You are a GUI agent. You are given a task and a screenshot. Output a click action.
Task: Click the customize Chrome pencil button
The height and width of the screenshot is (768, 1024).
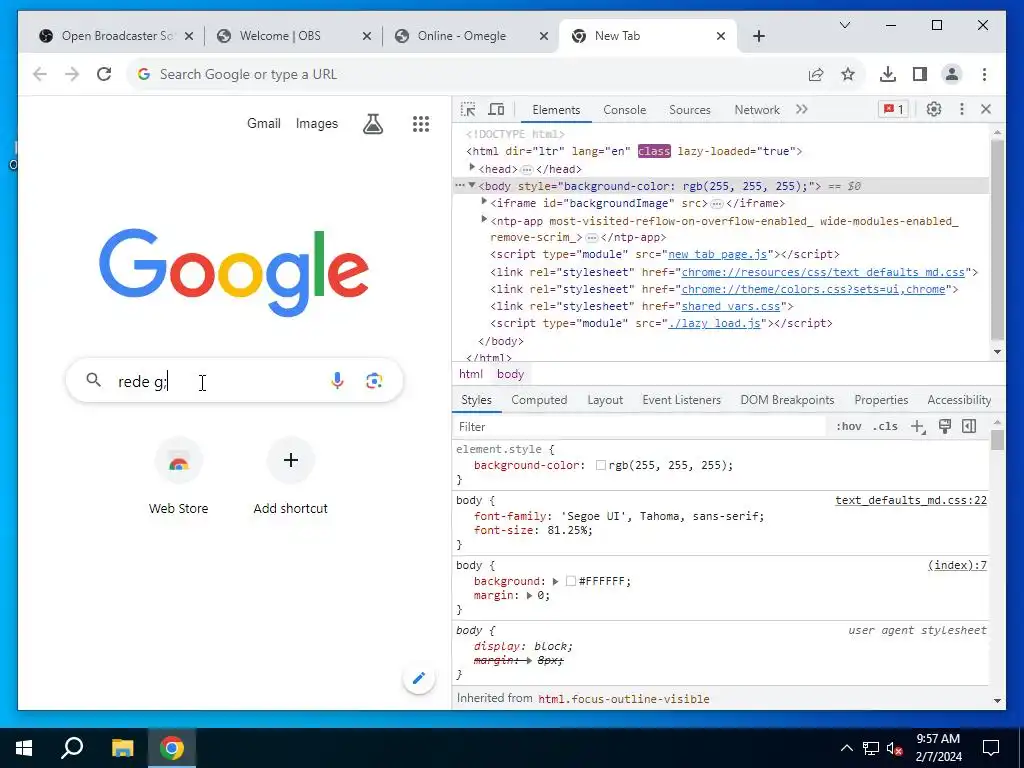pyautogui.click(x=419, y=678)
